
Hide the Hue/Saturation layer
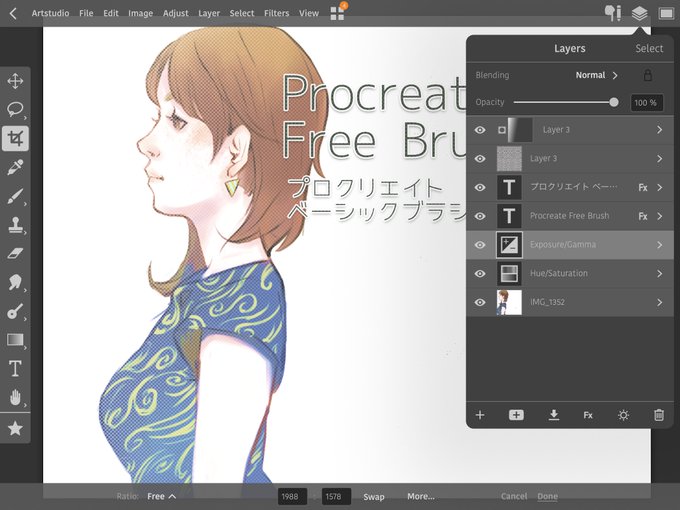[480, 274]
